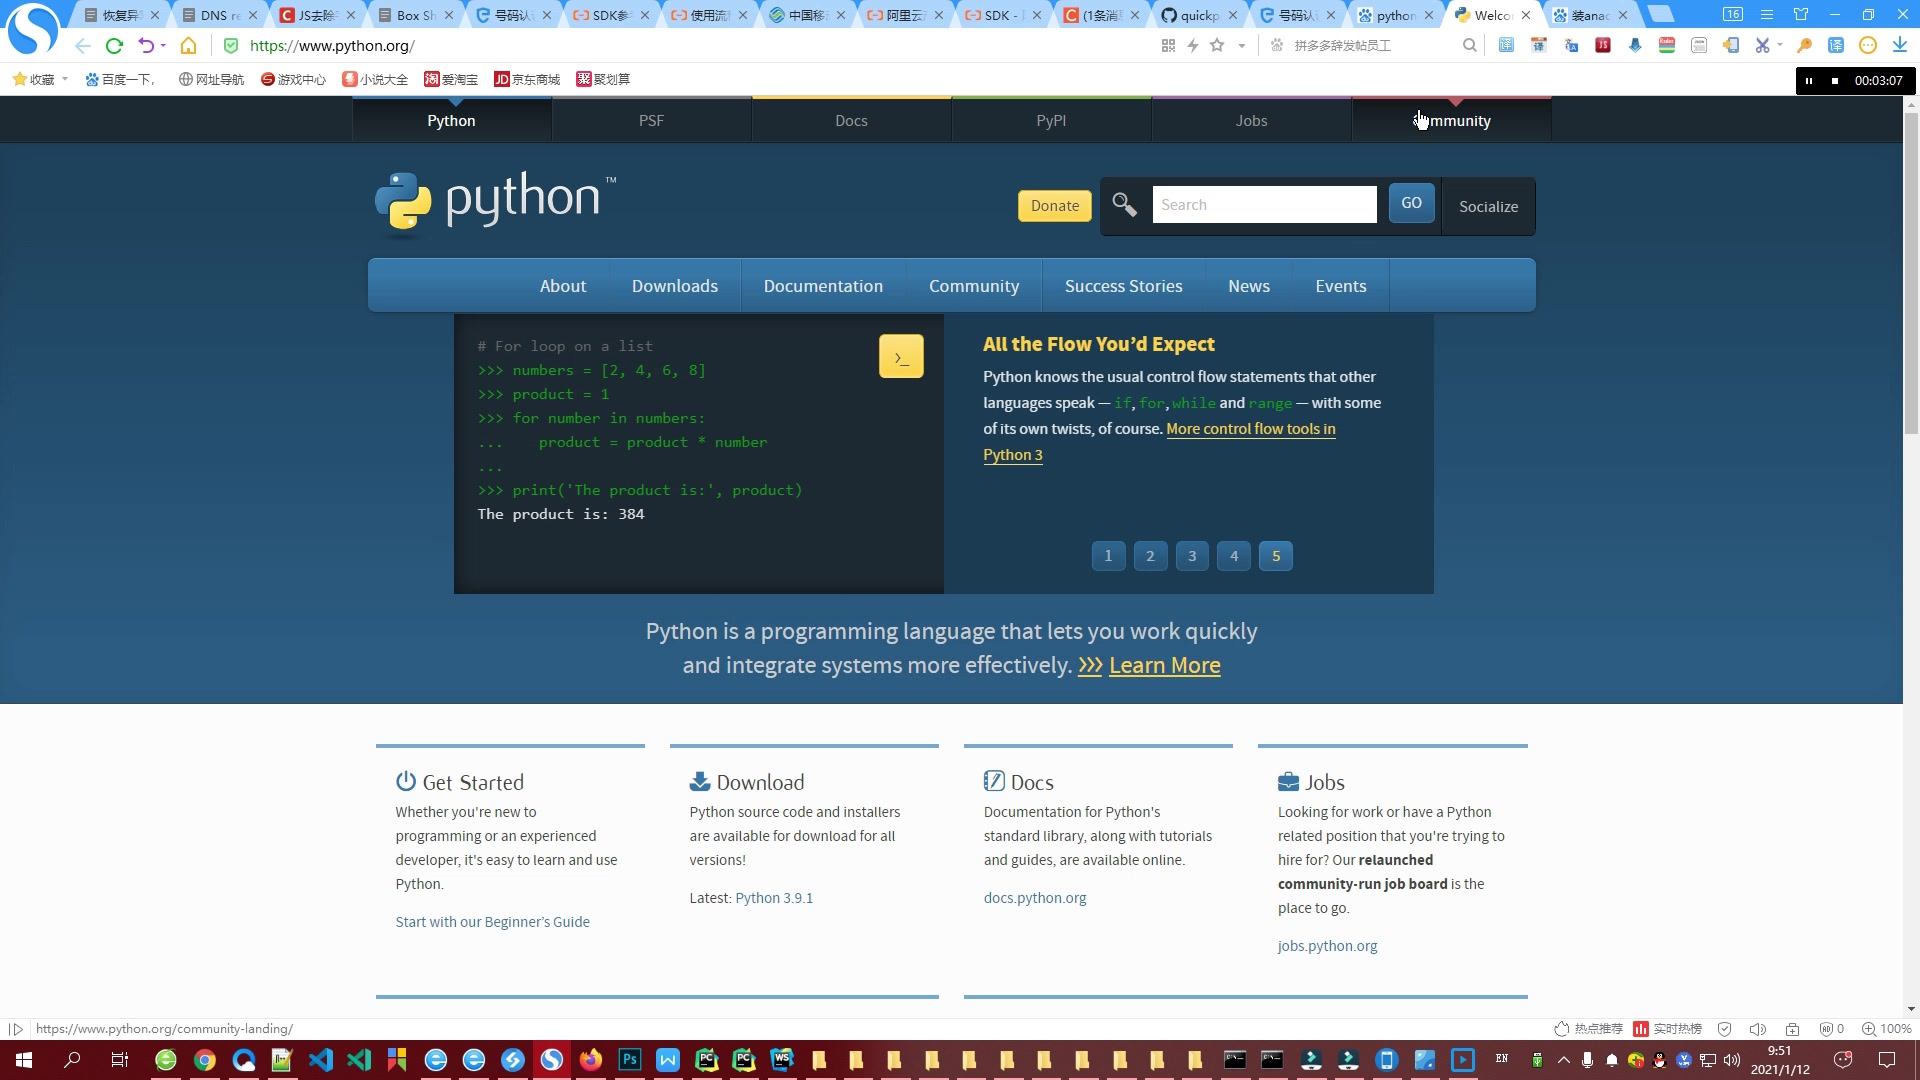Show hidden system tray icons chevron
The image size is (1920, 1080).
[x=1564, y=1060]
